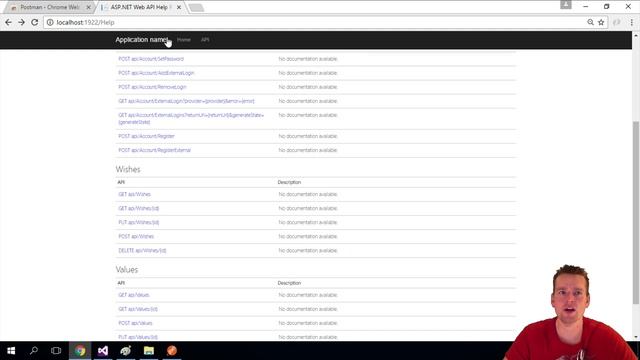Click the Values section heading
This screenshot has width=640, height=360.
click(x=127, y=270)
